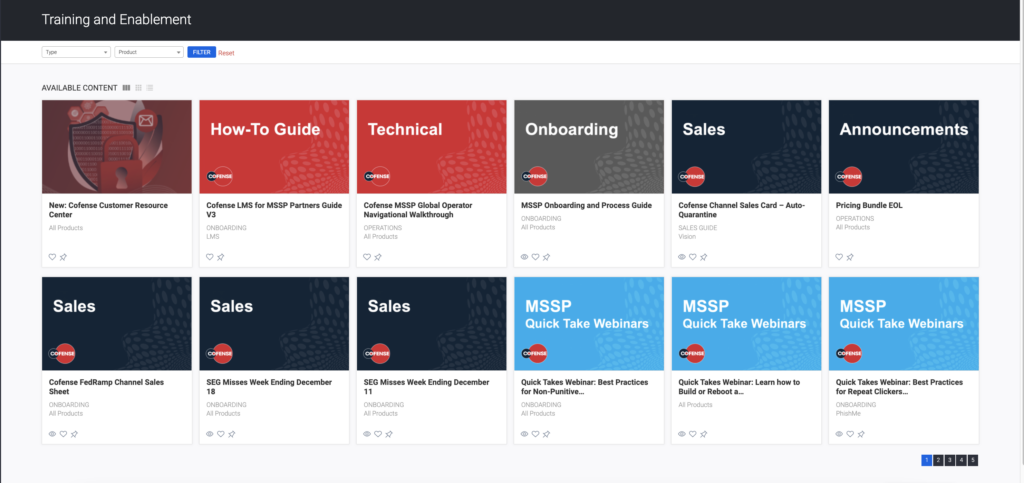Open the Customer Resource Center thumbnail
This screenshot has width=1024, height=483.
coord(117,147)
